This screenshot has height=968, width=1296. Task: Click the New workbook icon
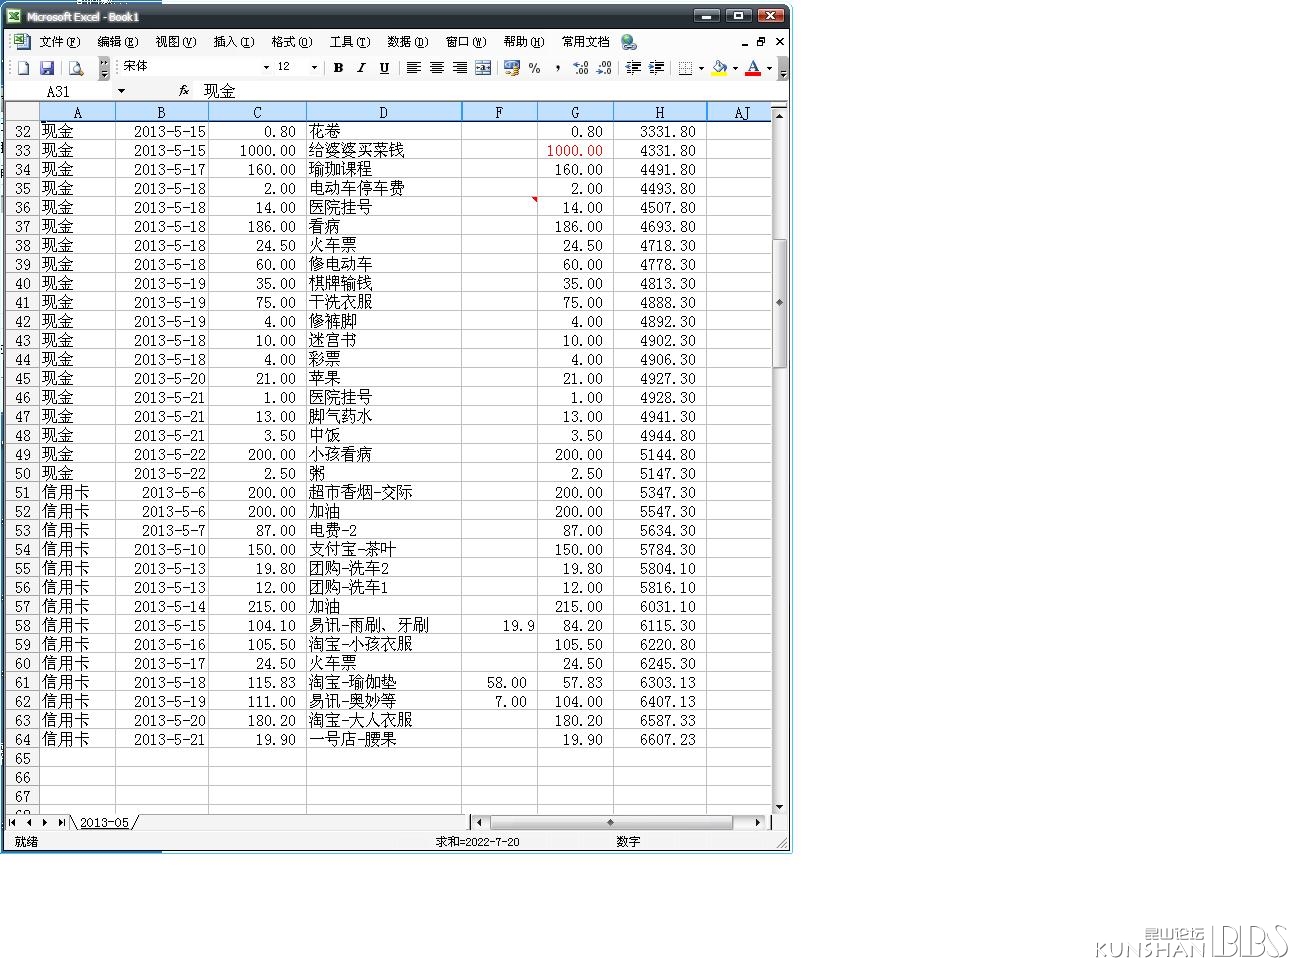pos(23,68)
